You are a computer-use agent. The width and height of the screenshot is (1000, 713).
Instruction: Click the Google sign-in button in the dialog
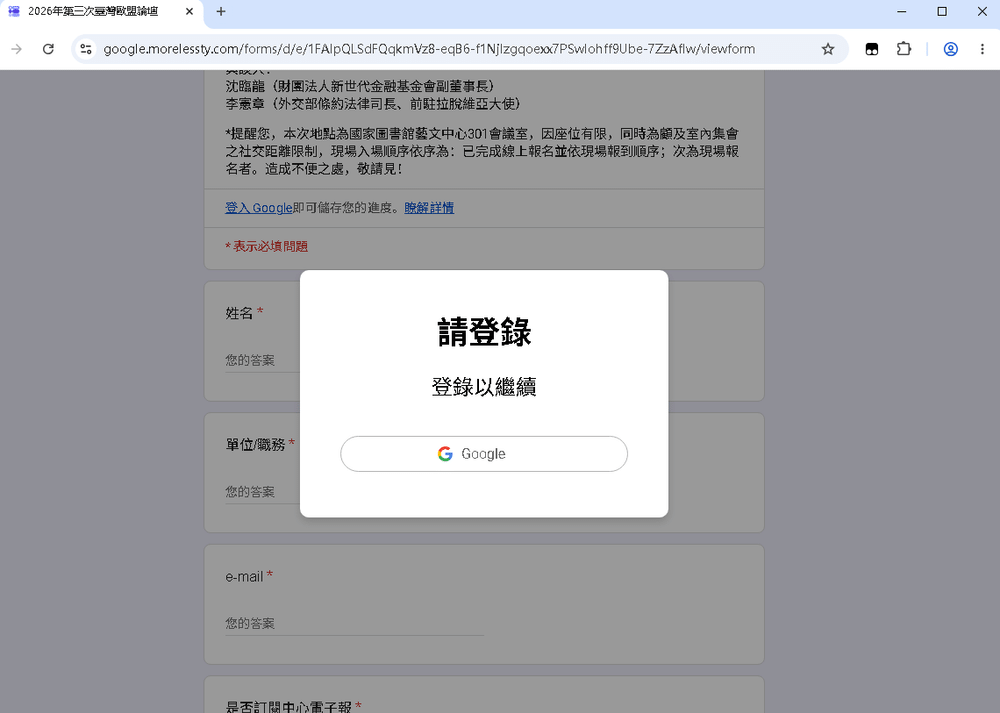tap(483, 453)
